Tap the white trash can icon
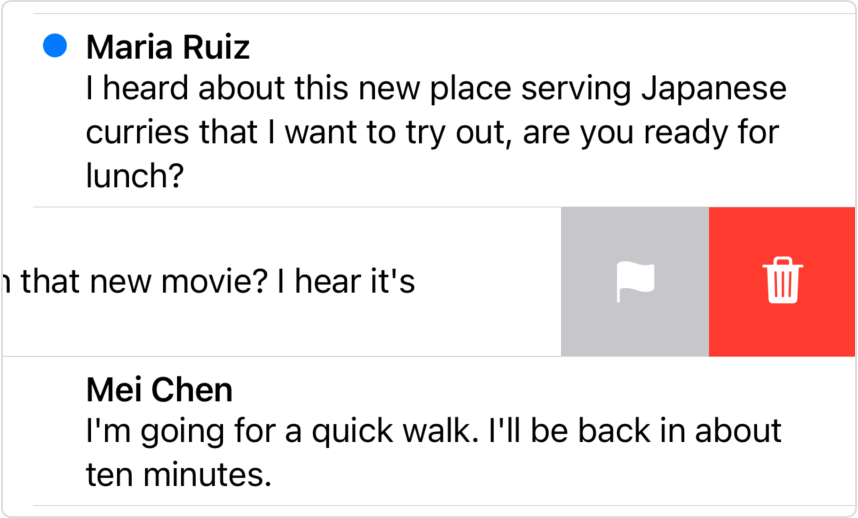This screenshot has height=518, width=858. pyautogui.click(x=783, y=282)
